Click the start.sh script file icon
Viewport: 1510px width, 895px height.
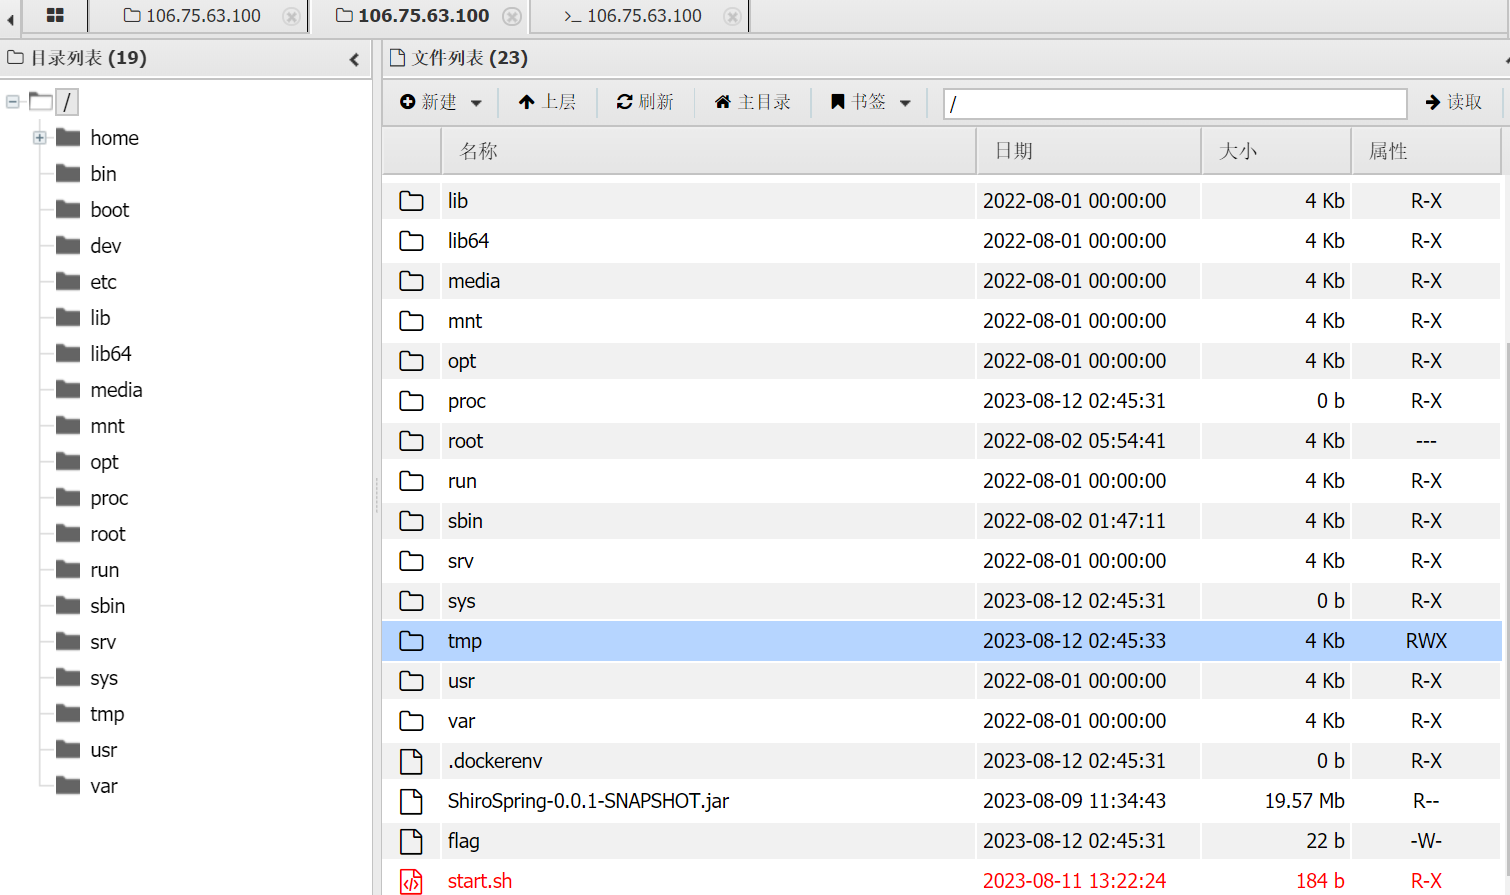point(411,881)
